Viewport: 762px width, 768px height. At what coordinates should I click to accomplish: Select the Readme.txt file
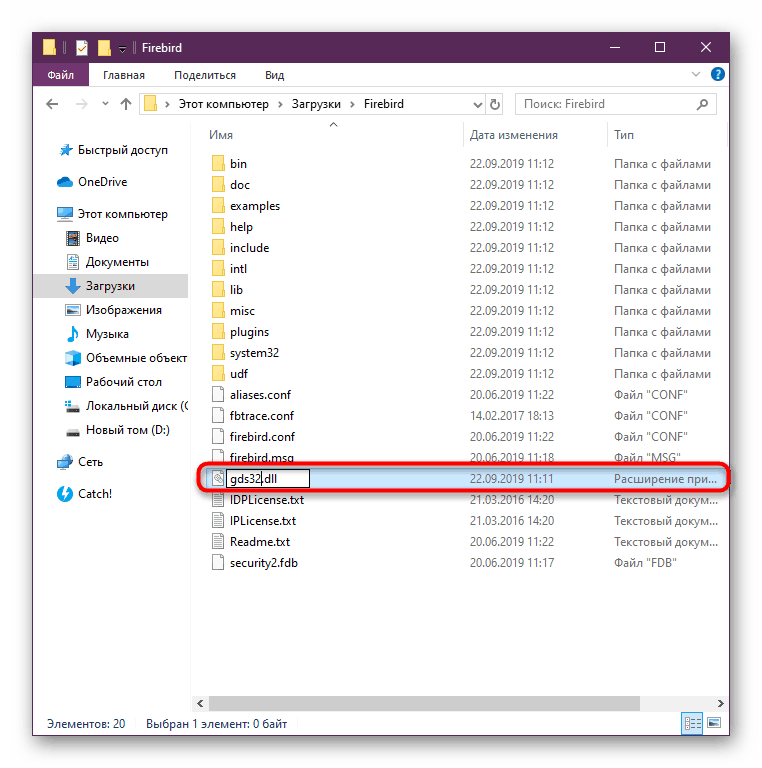coord(260,542)
